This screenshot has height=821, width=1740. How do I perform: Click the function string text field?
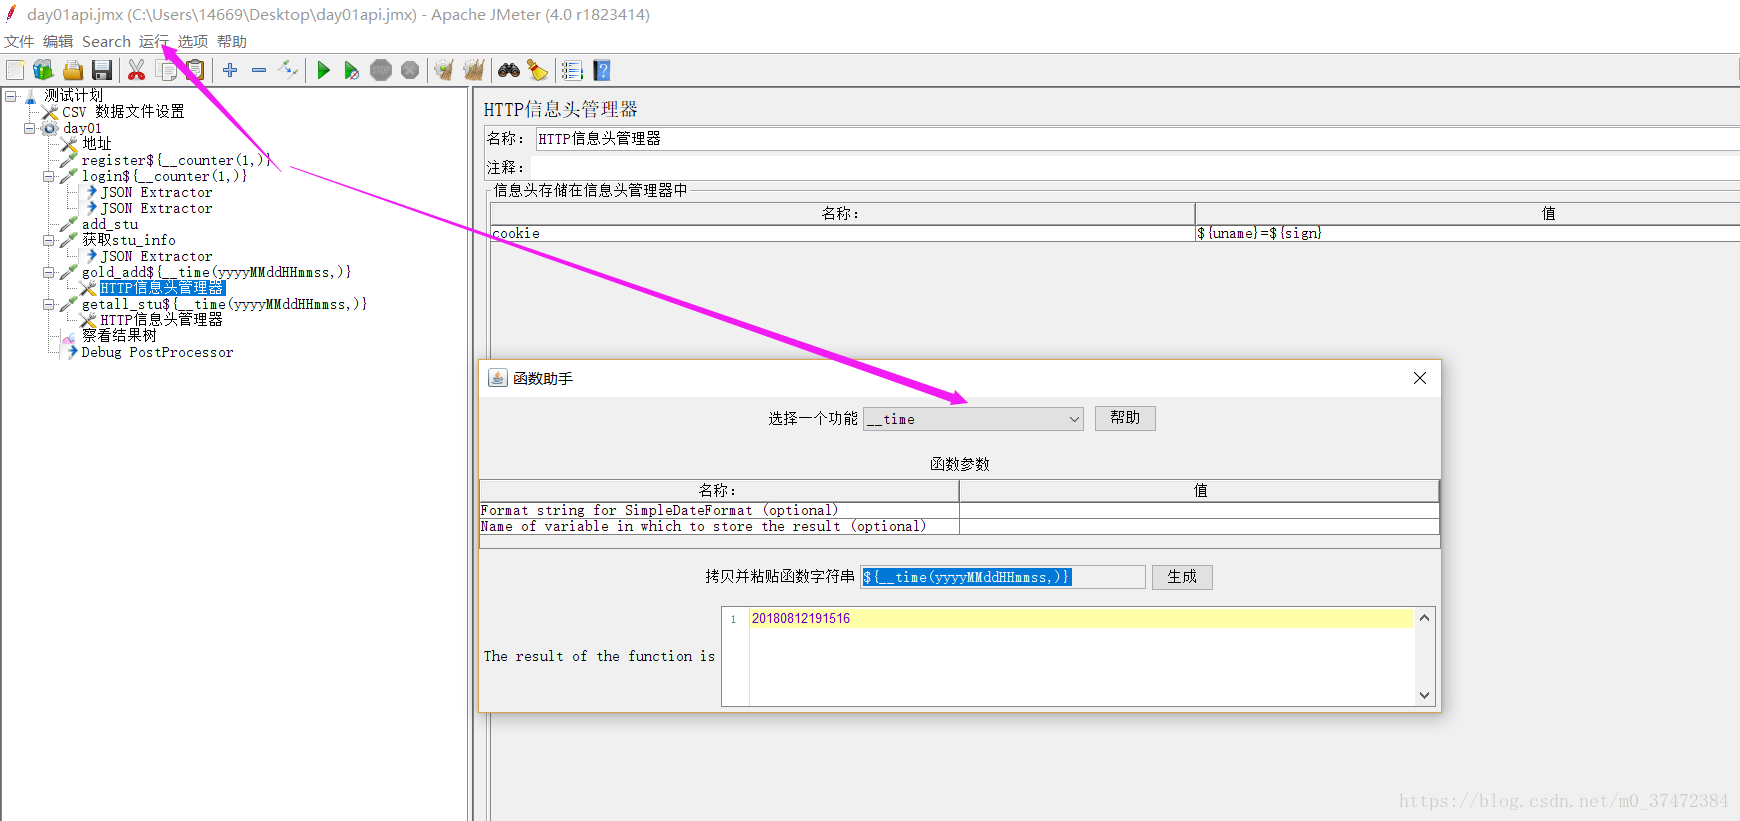(1003, 577)
